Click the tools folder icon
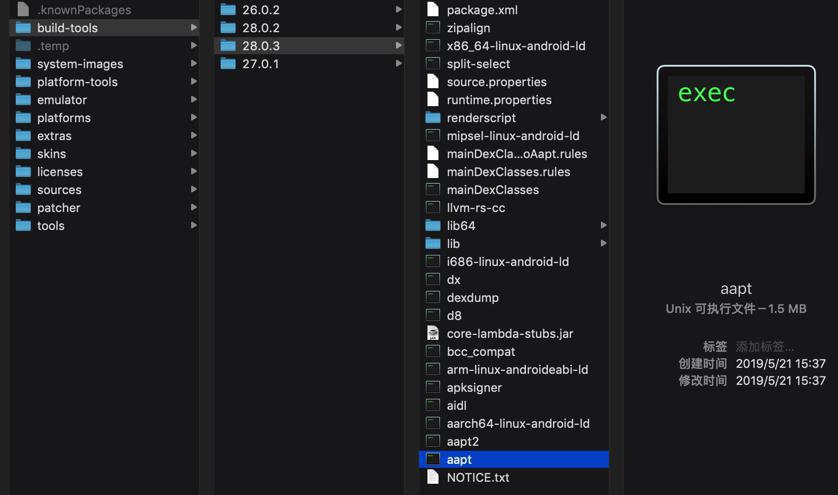Screen dimensions: 838x495 pyautogui.click(x=23, y=226)
